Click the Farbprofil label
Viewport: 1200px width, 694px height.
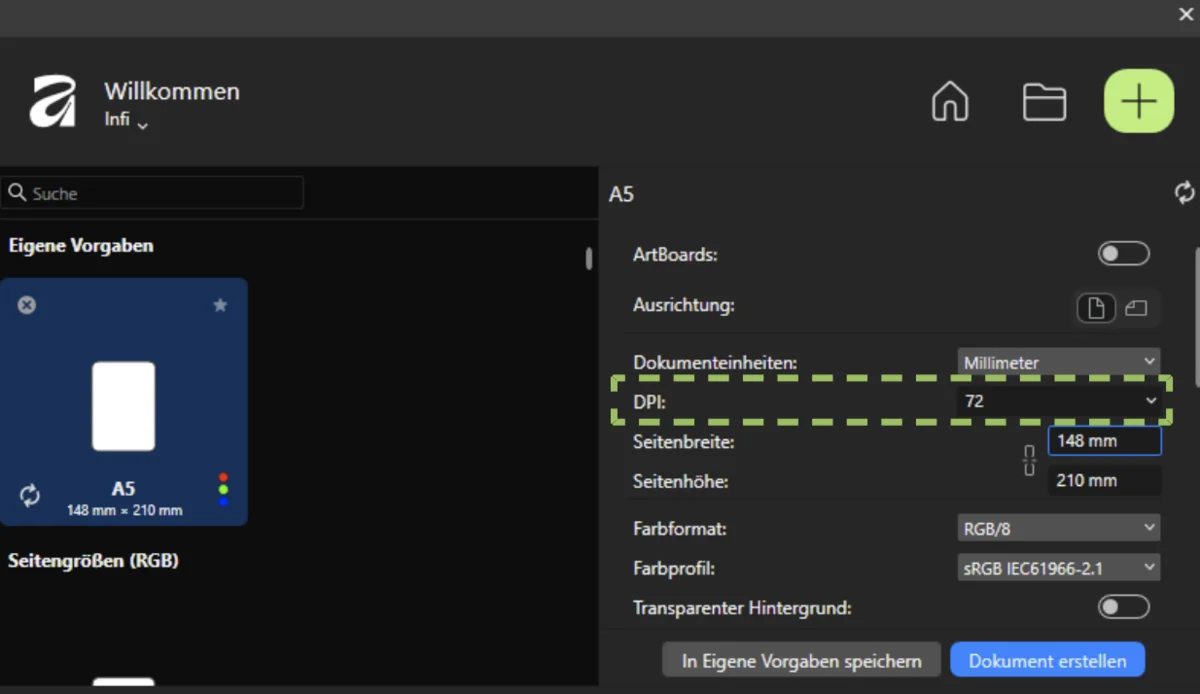pyautogui.click(x=674, y=569)
